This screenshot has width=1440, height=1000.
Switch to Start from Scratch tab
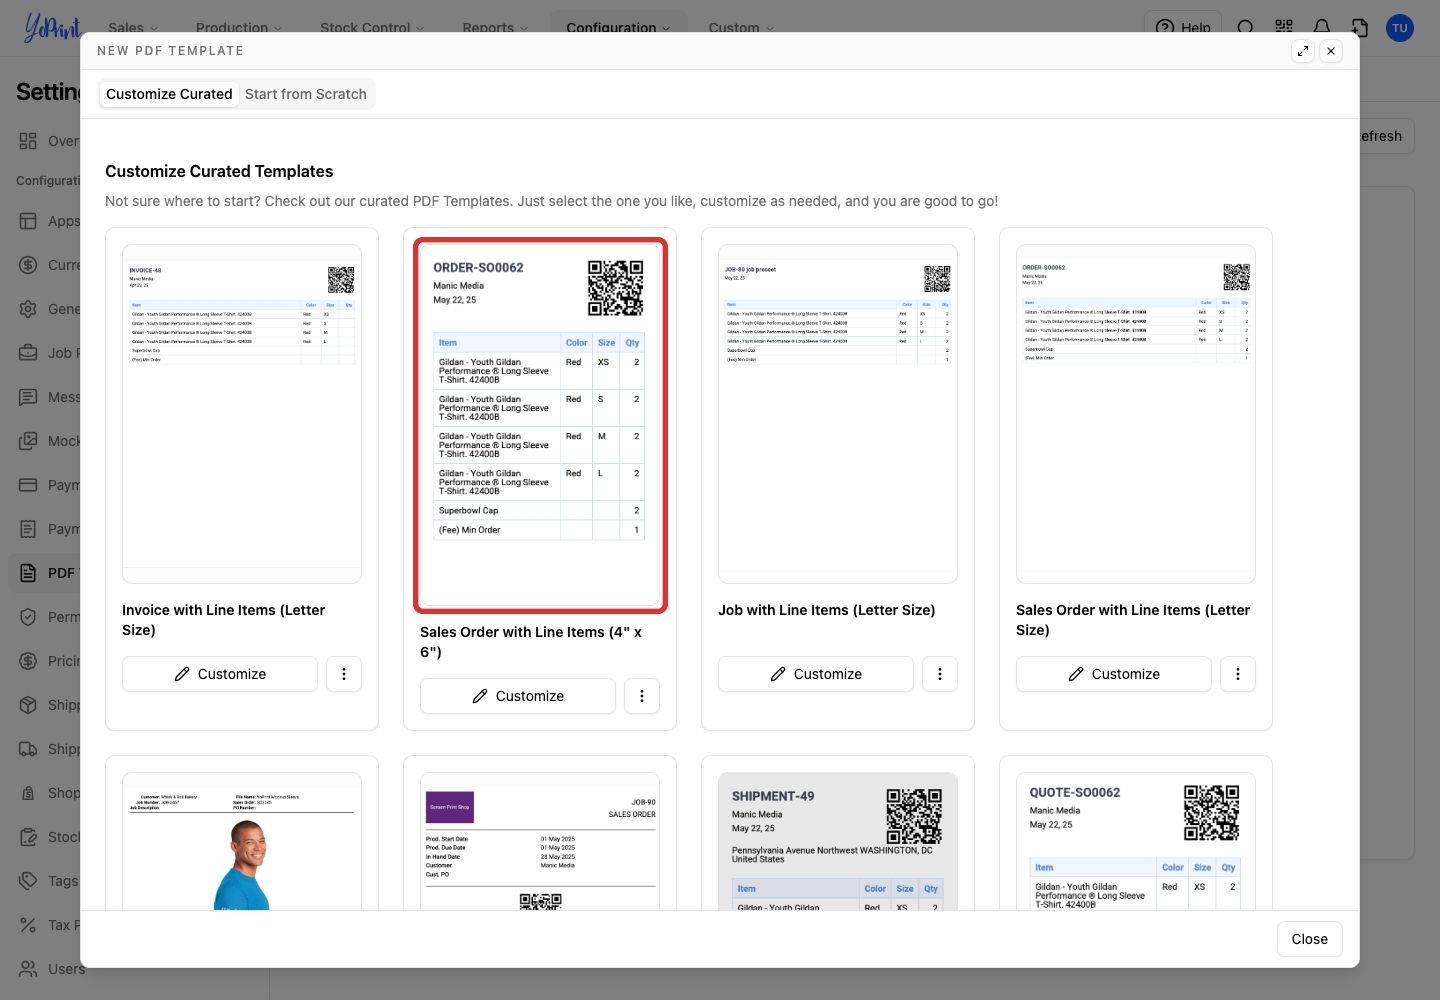306,94
